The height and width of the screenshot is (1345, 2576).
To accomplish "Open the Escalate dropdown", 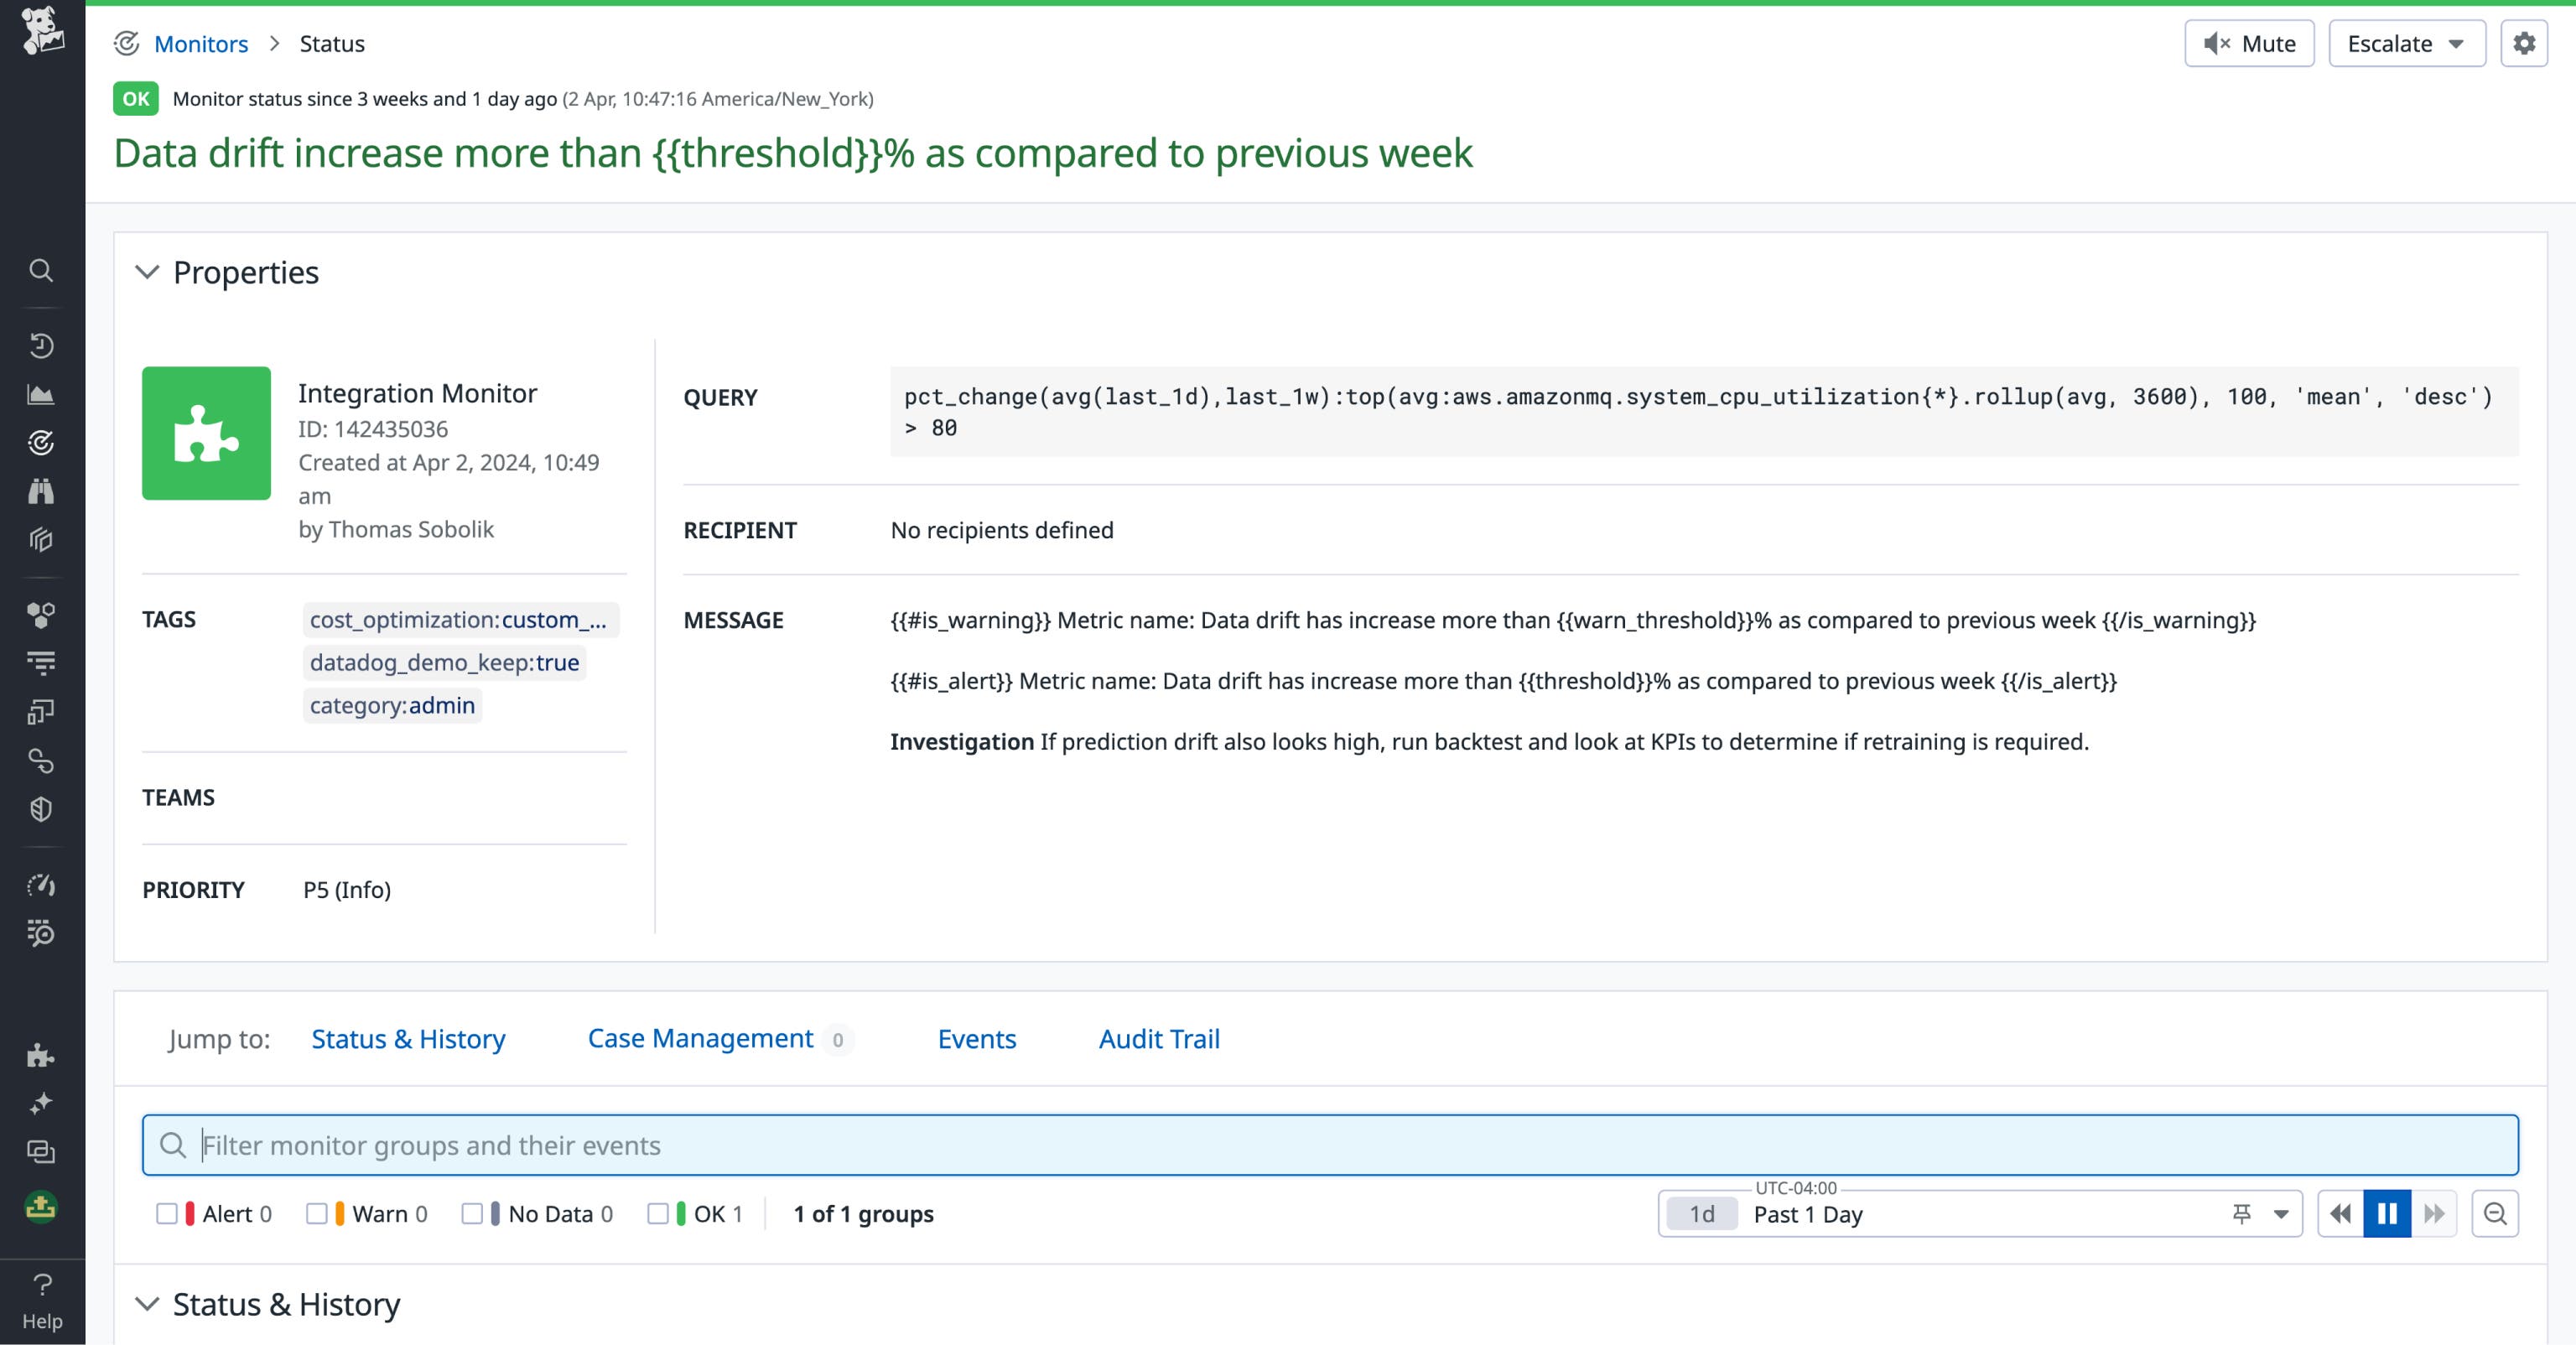I will tap(2406, 43).
